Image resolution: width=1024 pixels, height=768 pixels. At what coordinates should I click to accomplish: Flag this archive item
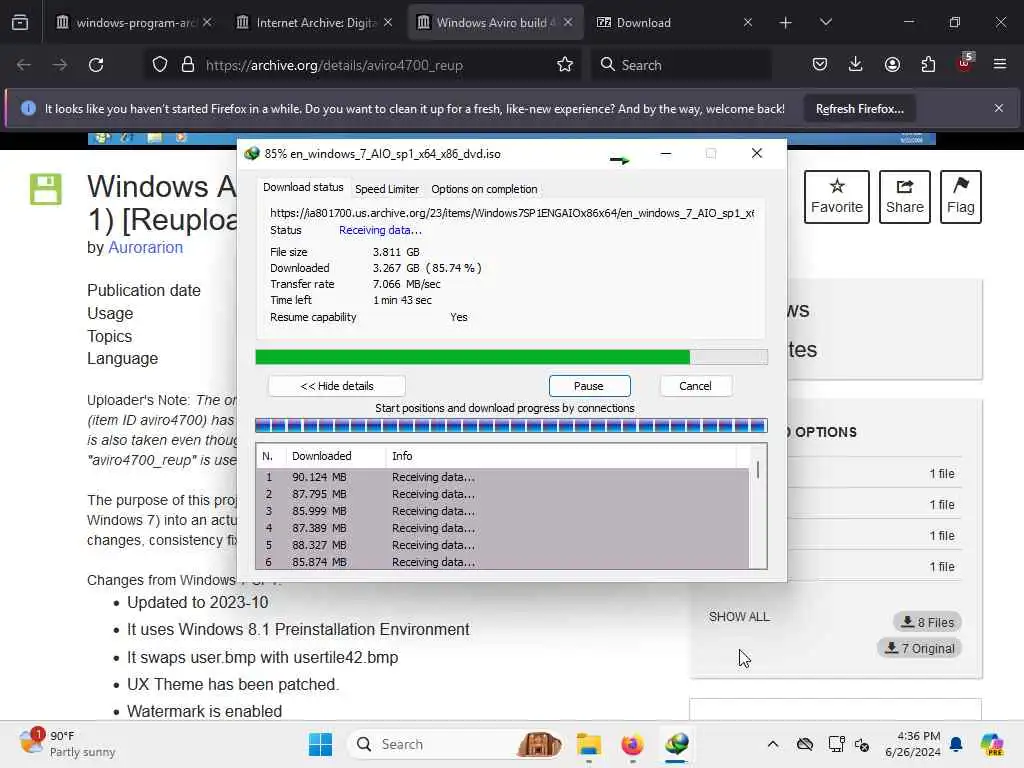(961, 197)
